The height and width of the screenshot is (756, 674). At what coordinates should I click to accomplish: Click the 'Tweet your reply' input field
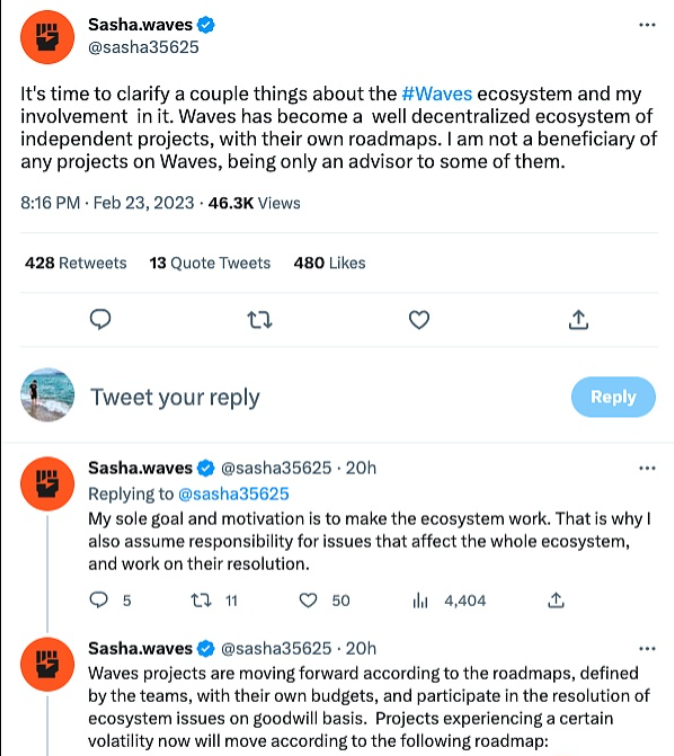[x=175, y=397]
